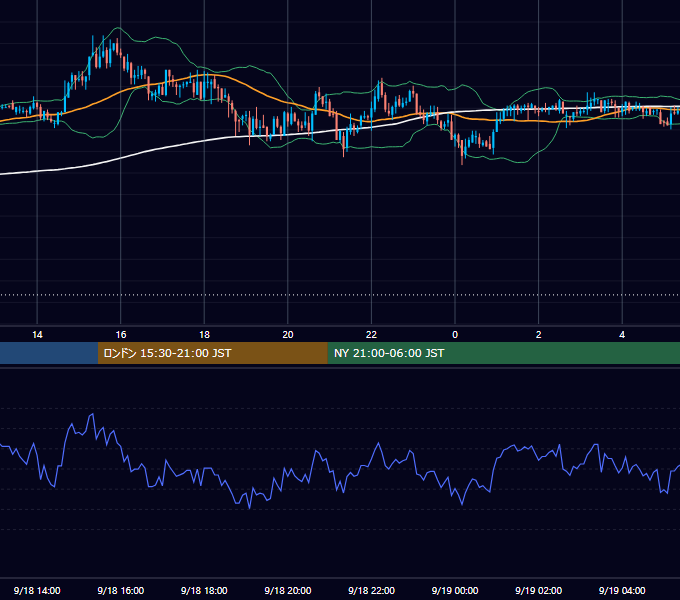The height and width of the screenshot is (600, 680).
Task: Click the 9/18 22:00 indicator axis label
Action: [x=371, y=590]
